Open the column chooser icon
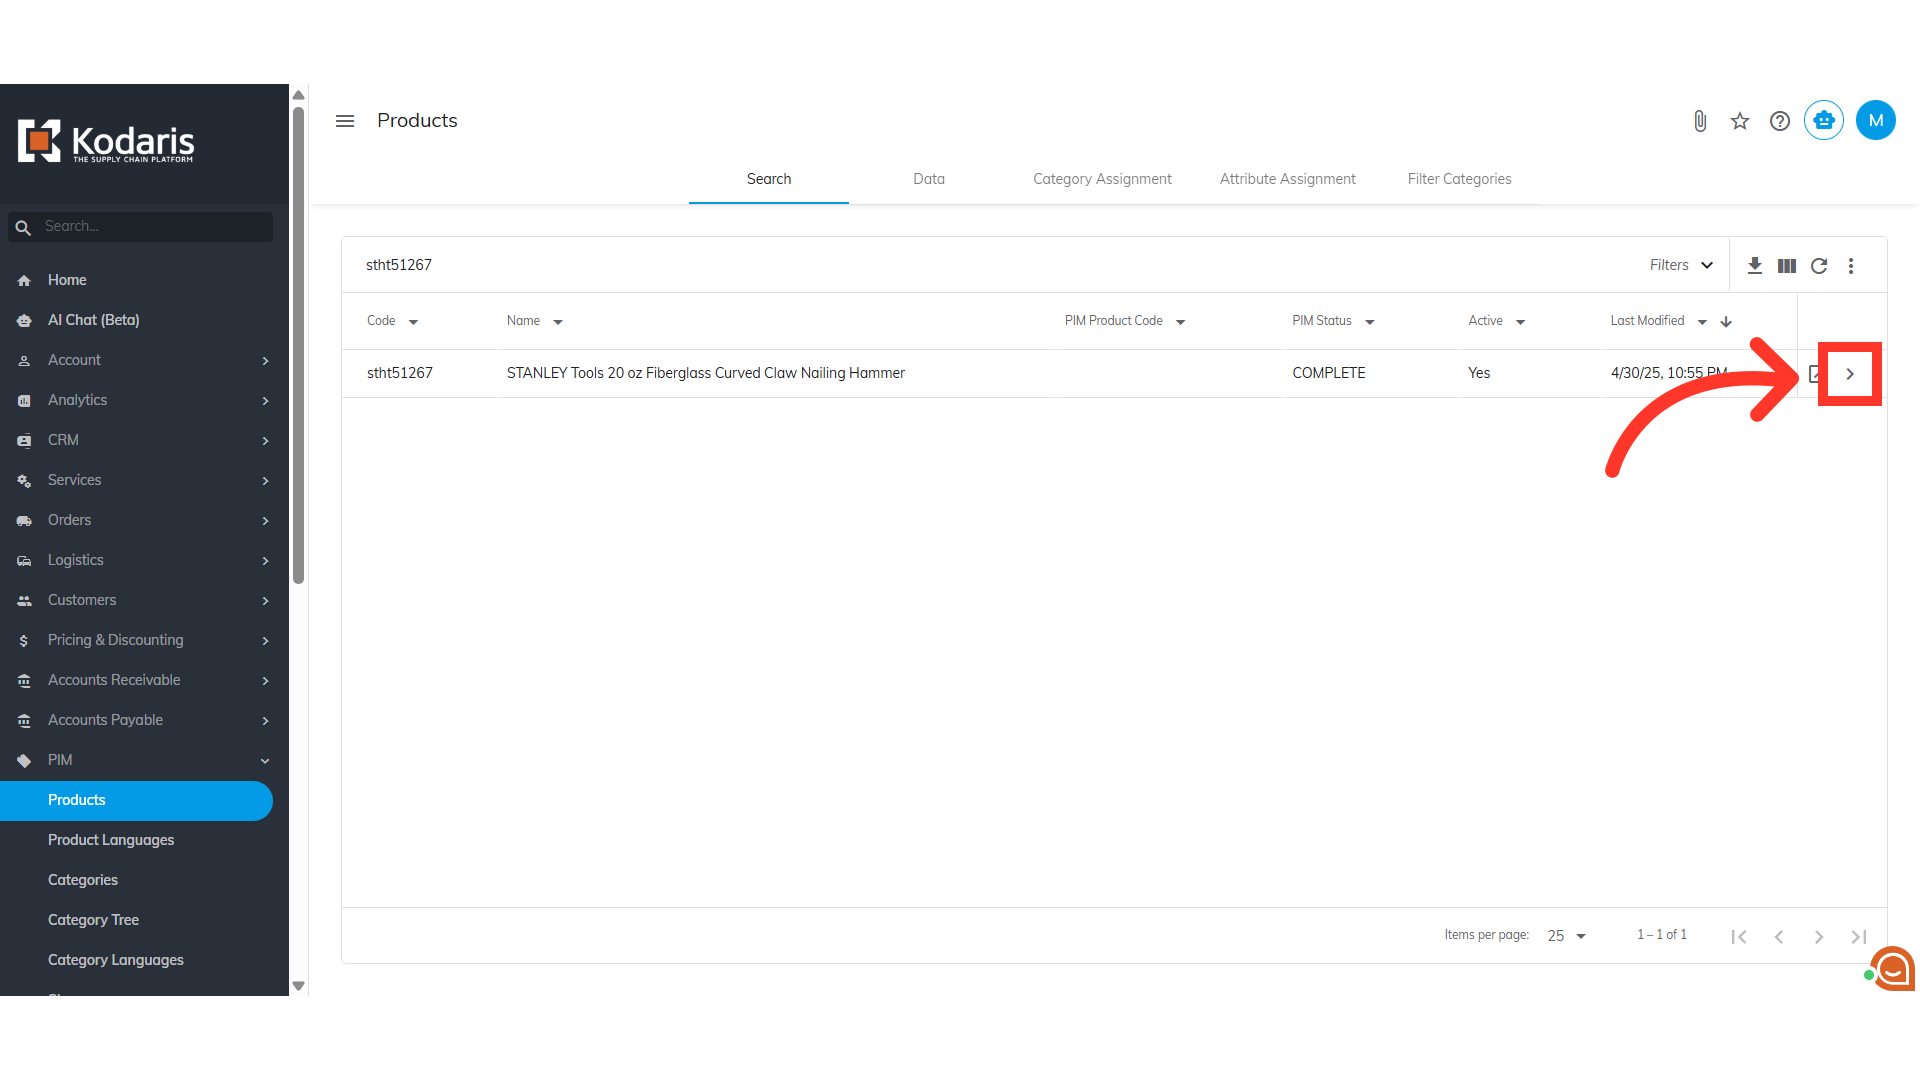Screen dimensions: 1920x1080 1787,265
